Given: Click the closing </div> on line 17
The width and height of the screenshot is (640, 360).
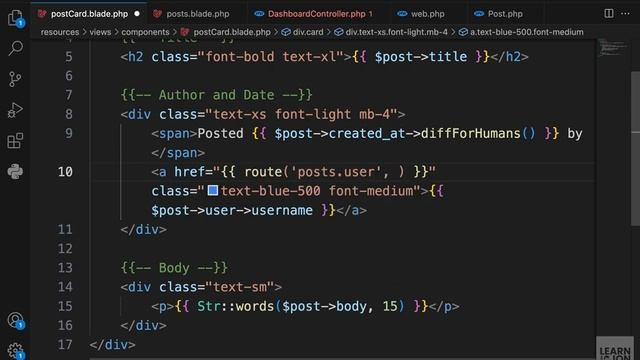Looking at the screenshot, I should 112,344.
